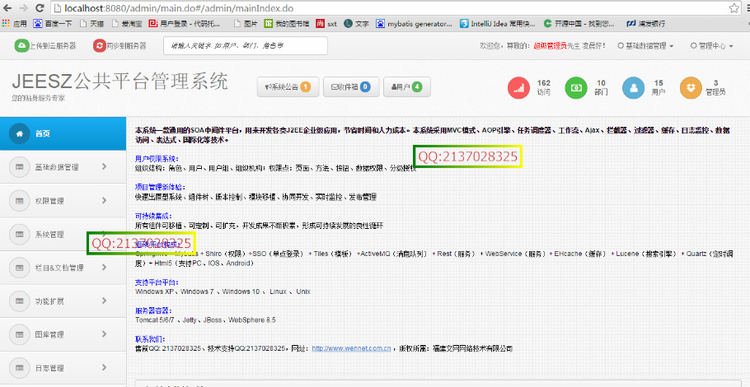Image resolution: width=750 pixels, height=387 pixels.
Task: Expand 功能扩展 with its chevron
Action: 104,300
